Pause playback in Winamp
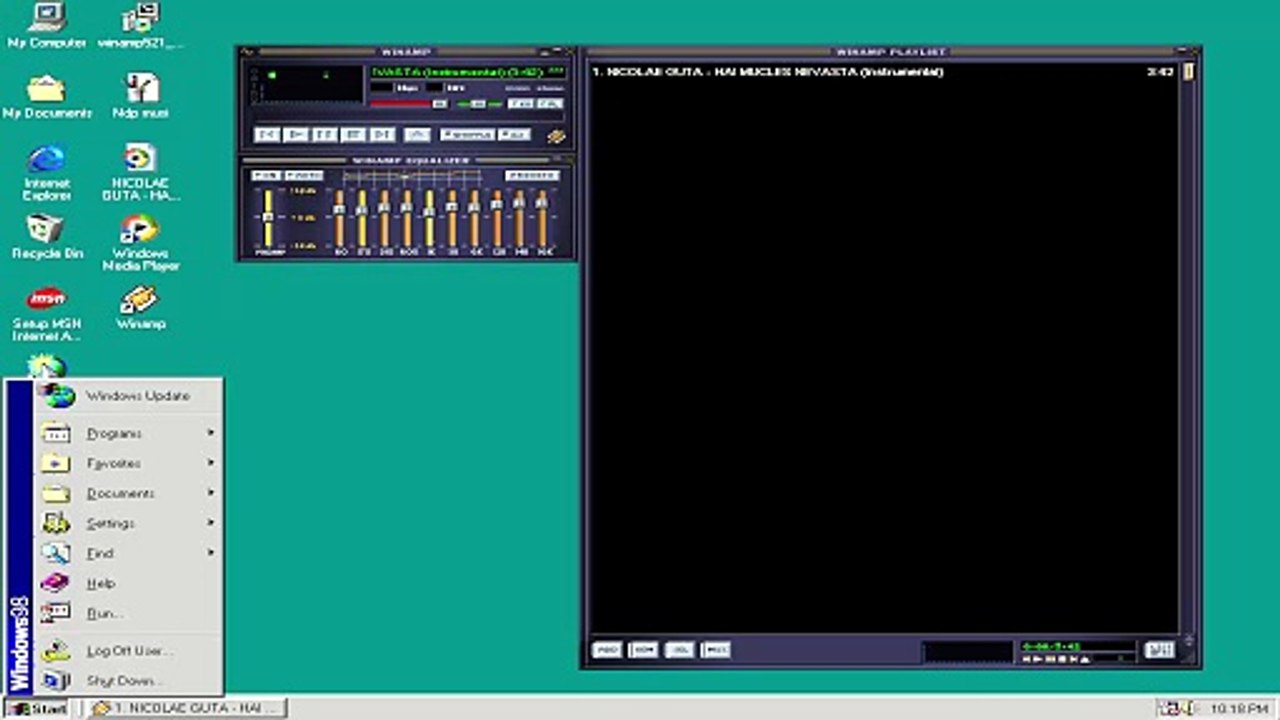The height and width of the screenshot is (720, 1280). 324,134
